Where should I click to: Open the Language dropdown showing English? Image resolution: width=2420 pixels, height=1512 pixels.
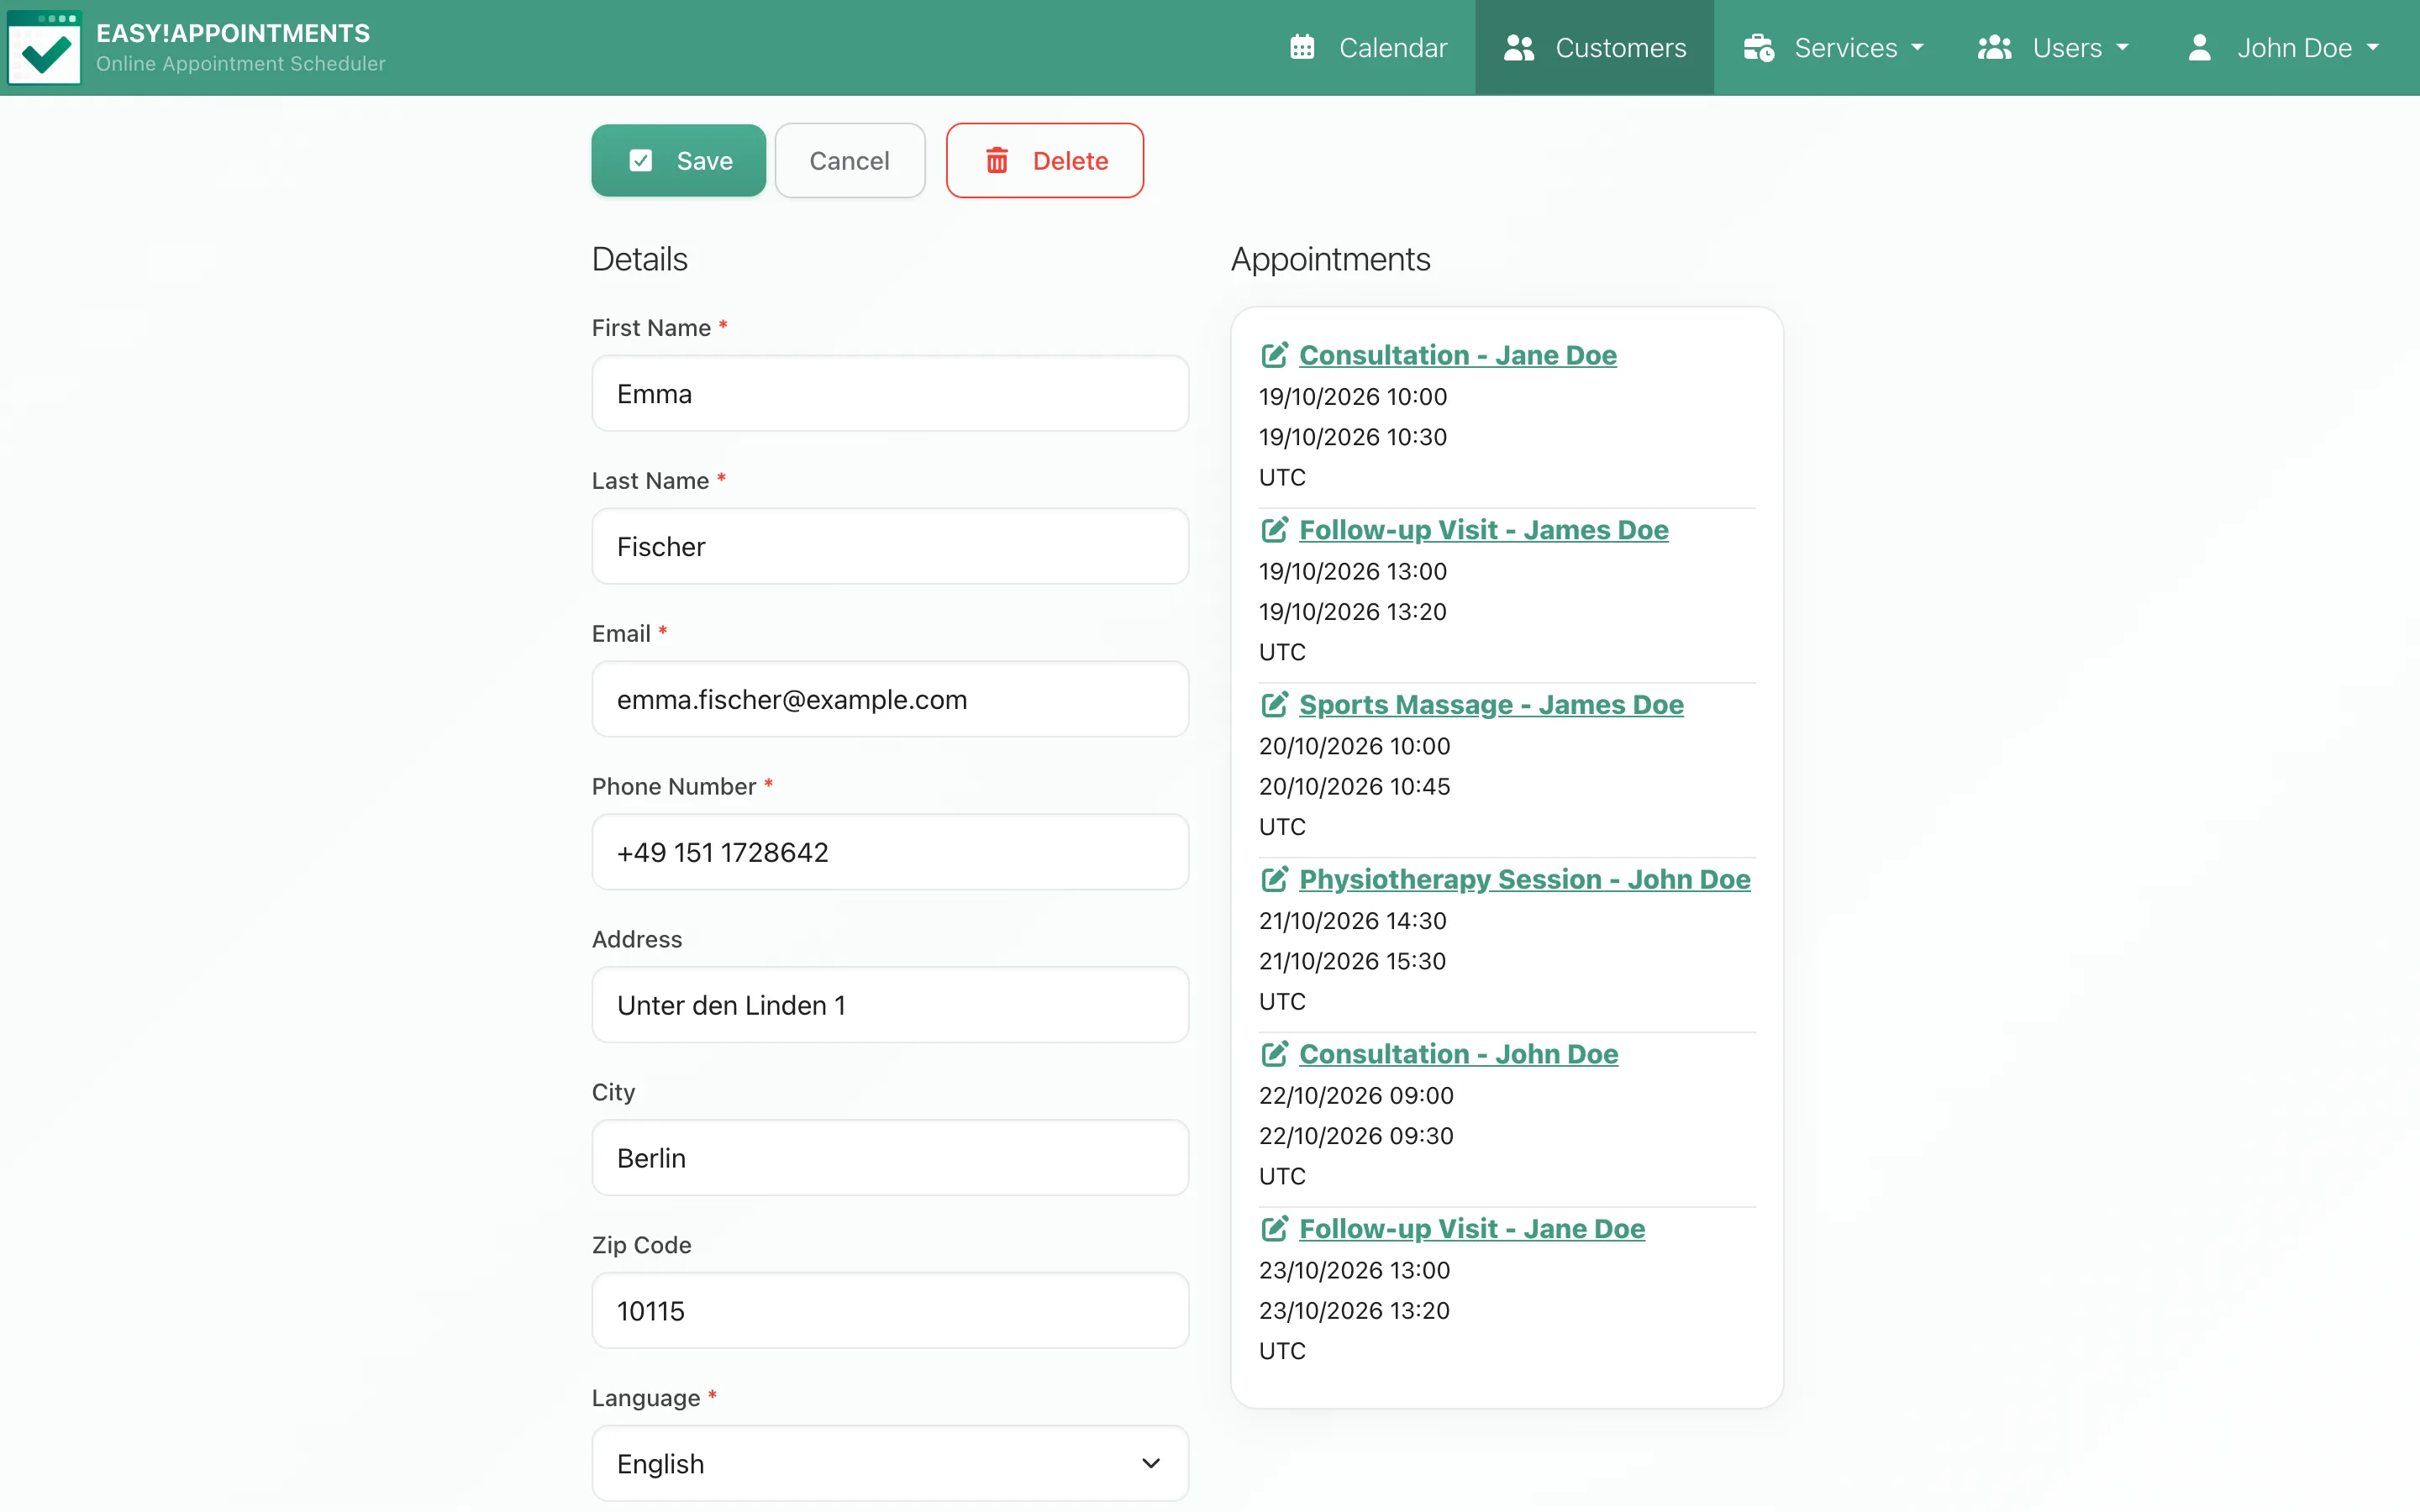(x=890, y=1463)
